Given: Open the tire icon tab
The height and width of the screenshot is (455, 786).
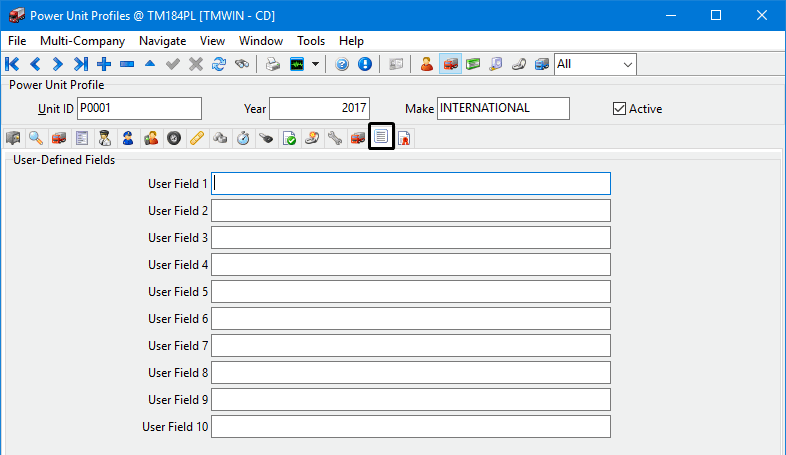Looking at the screenshot, I should tap(174, 138).
